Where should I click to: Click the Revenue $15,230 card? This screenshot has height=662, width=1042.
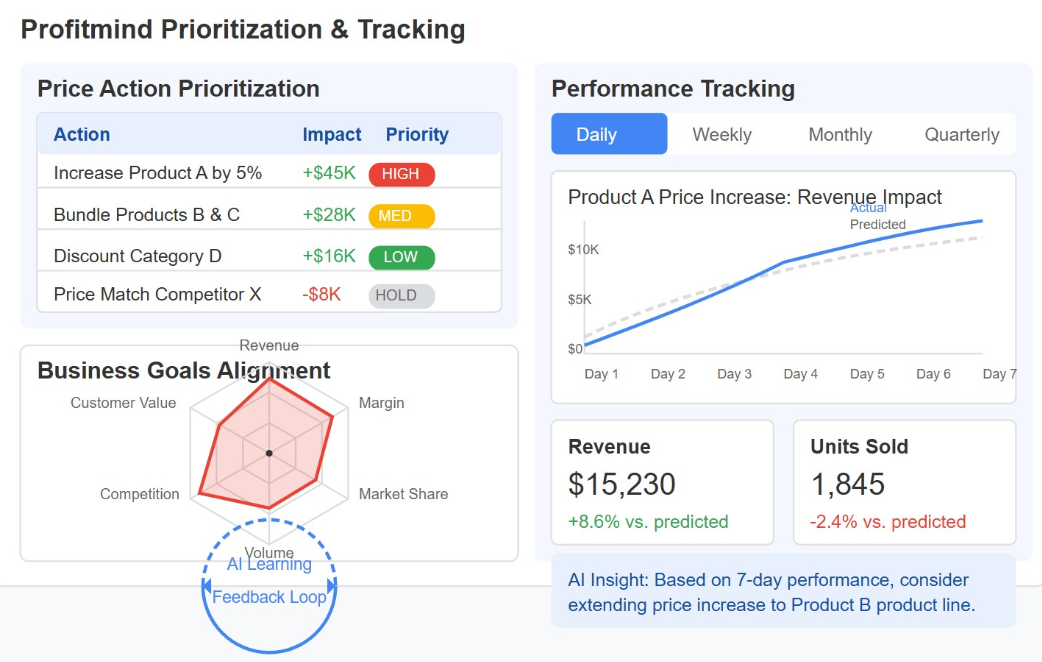(x=662, y=482)
